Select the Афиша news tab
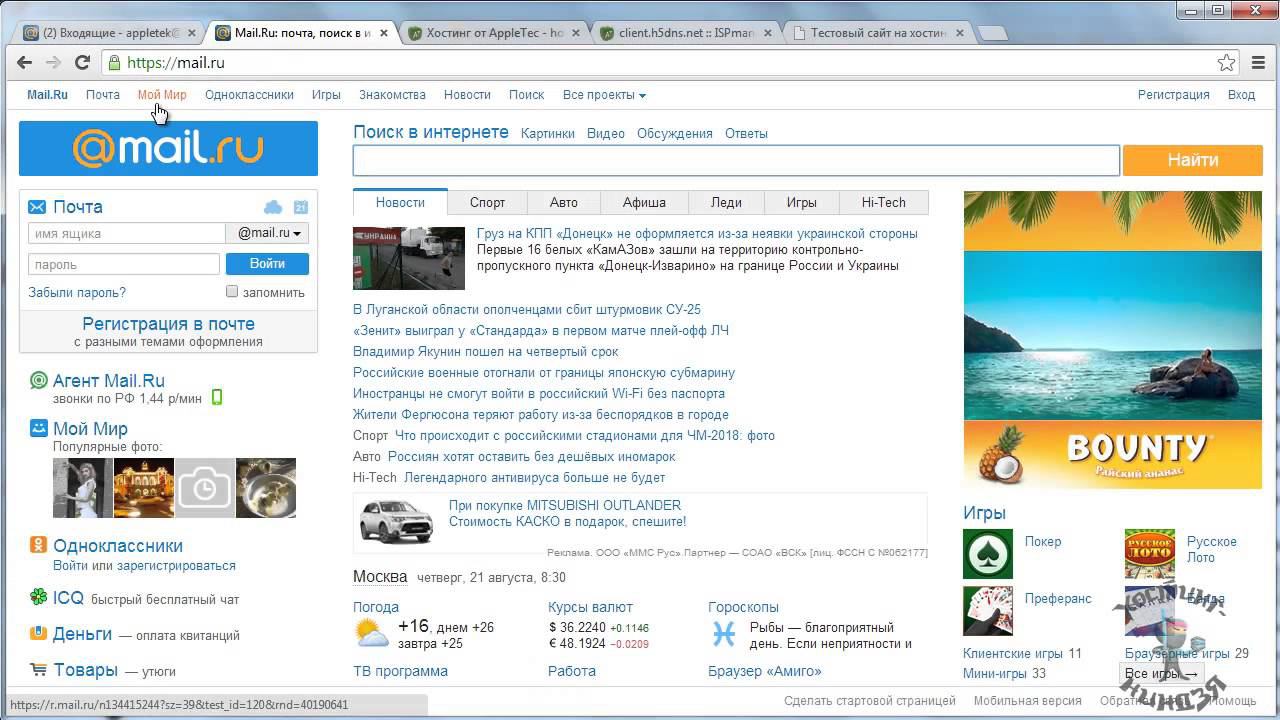 pyautogui.click(x=644, y=202)
